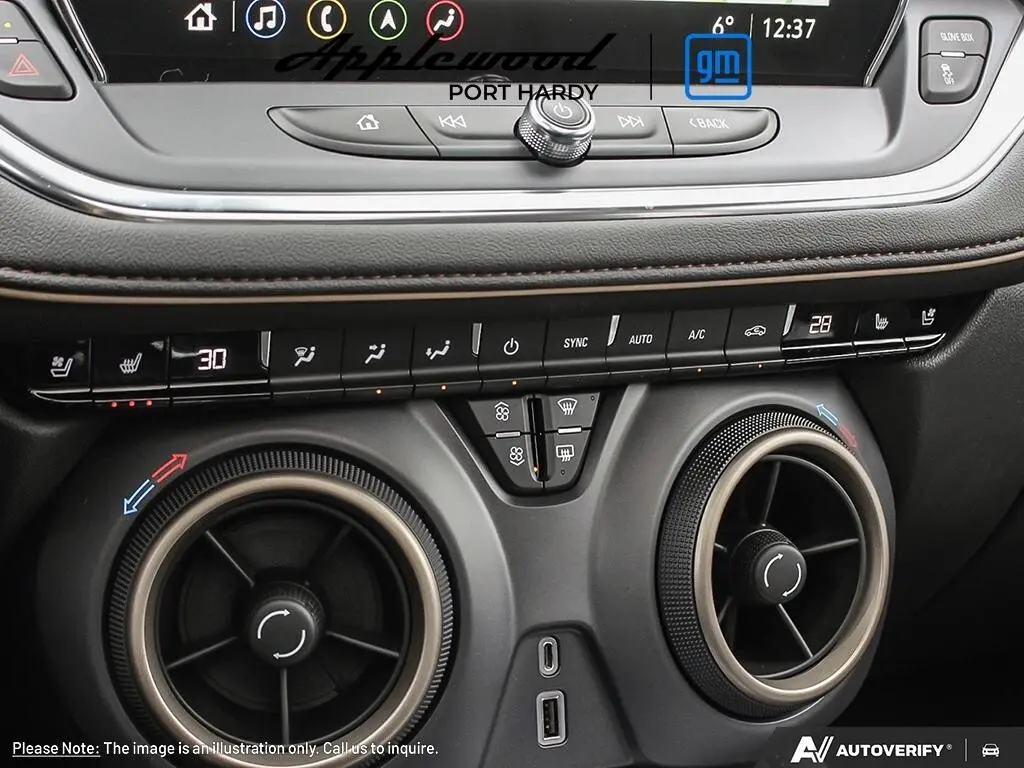Open the climate seat icon on touchscreen
This screenshot has height=768, width=1024.
tap(445, 19)
